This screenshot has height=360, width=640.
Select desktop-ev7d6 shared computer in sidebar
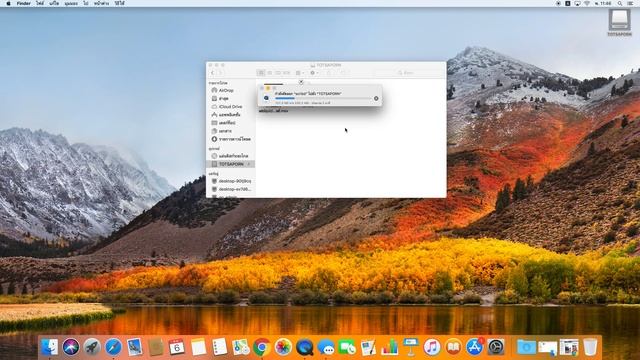[x=231, y=189]
